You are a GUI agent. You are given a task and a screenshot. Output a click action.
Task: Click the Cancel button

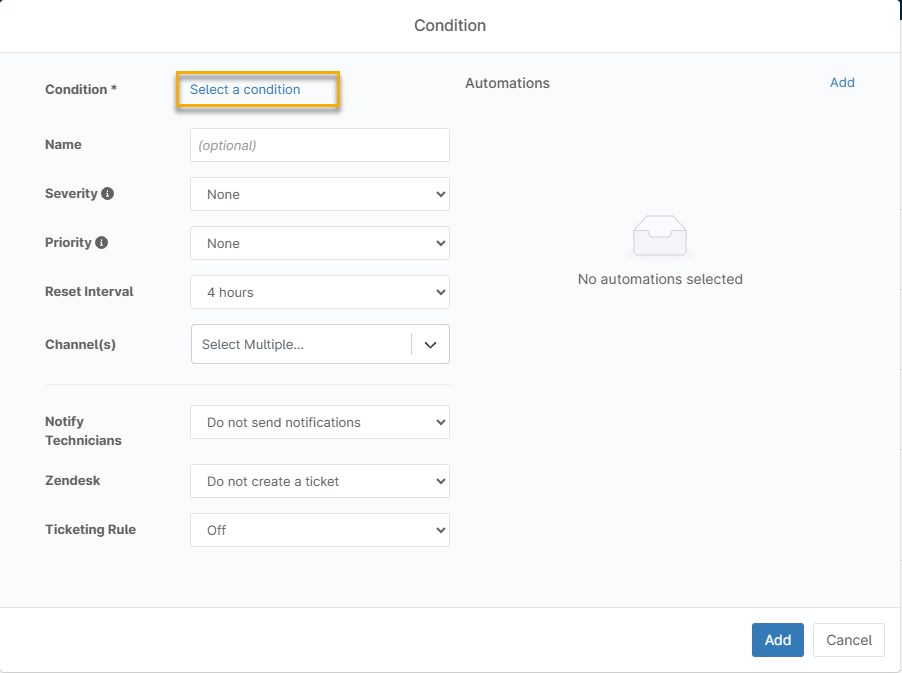(x=848, y=640)
